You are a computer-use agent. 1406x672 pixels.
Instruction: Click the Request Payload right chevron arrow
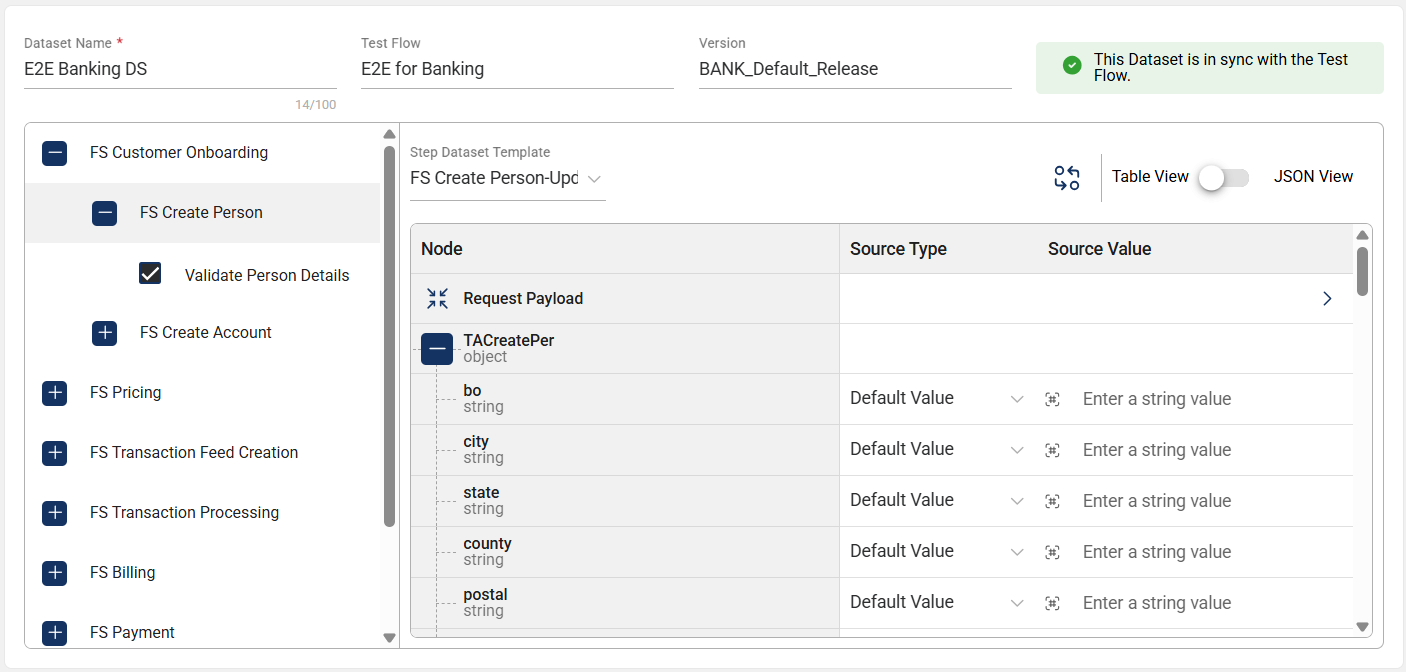coord(1327,298)
